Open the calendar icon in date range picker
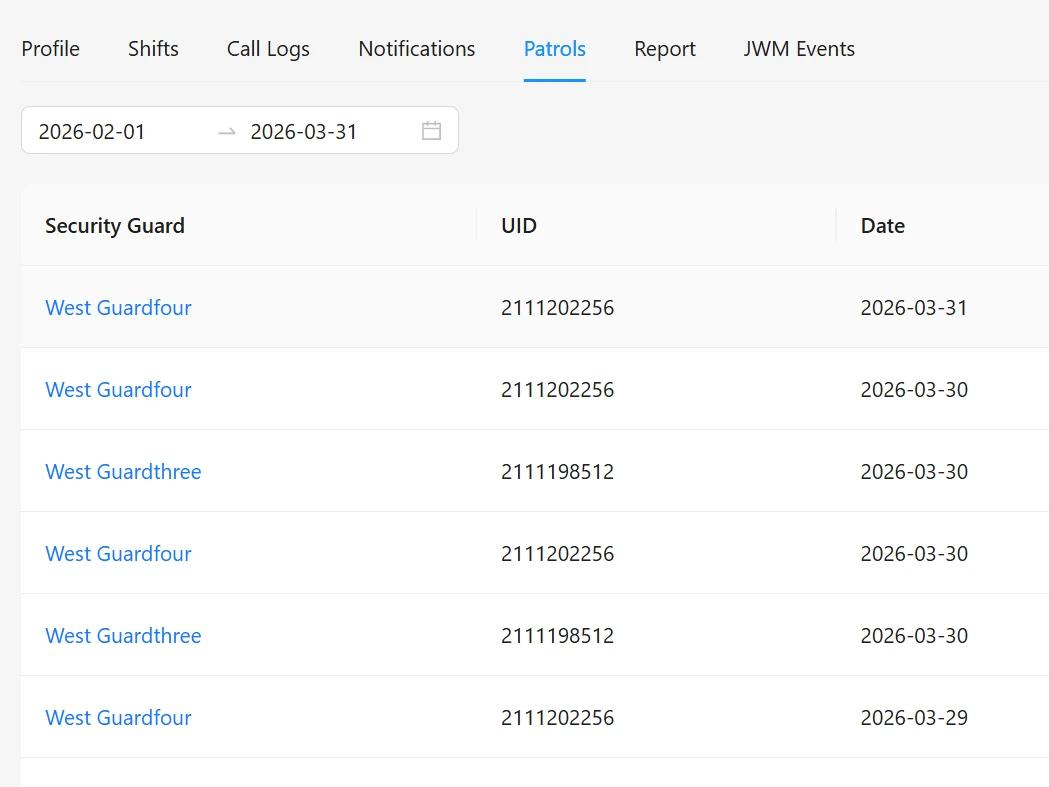Viewport: 1049px width, 787px height. tap(432, 130)
